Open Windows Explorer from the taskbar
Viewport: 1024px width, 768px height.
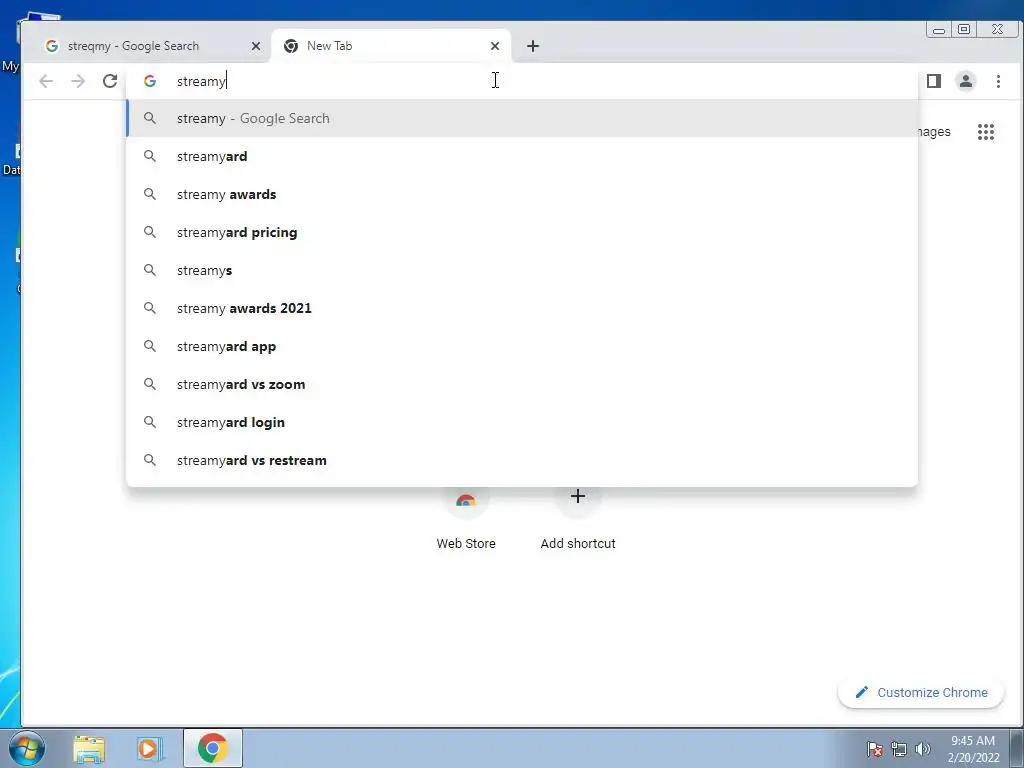[x=89, y=748]
